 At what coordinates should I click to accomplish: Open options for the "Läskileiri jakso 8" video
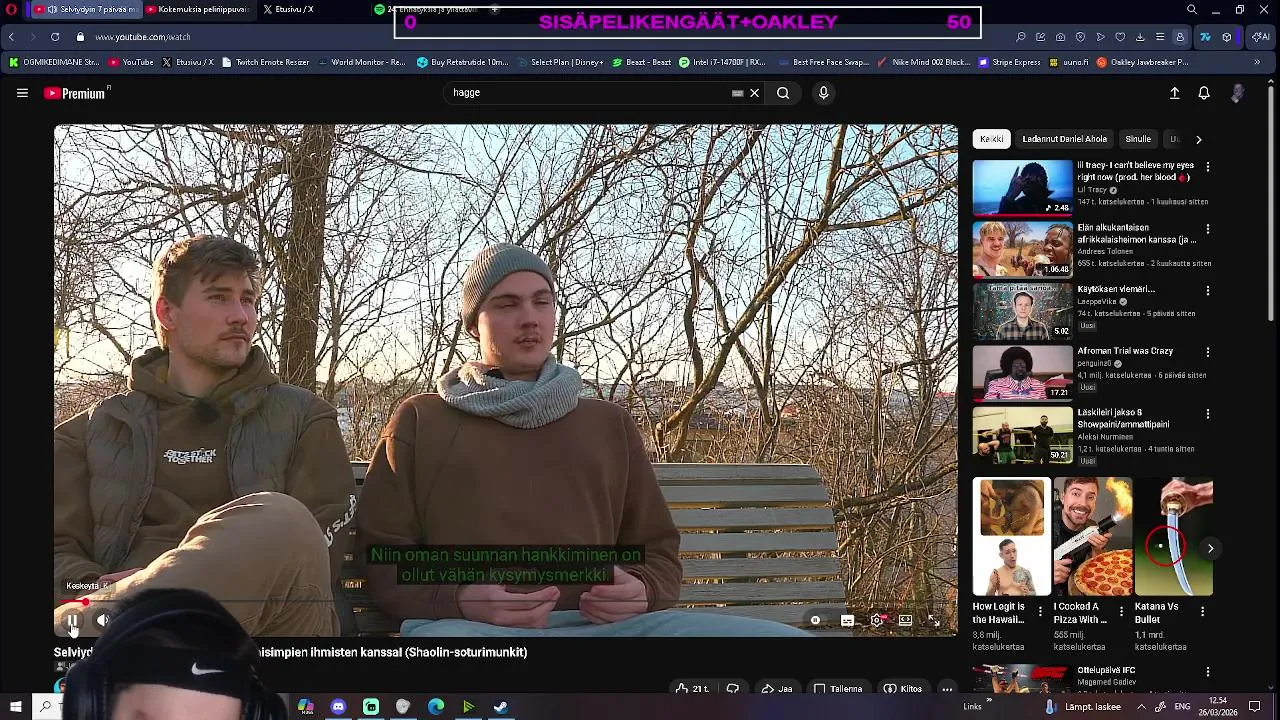click(x=1207, y=414)
